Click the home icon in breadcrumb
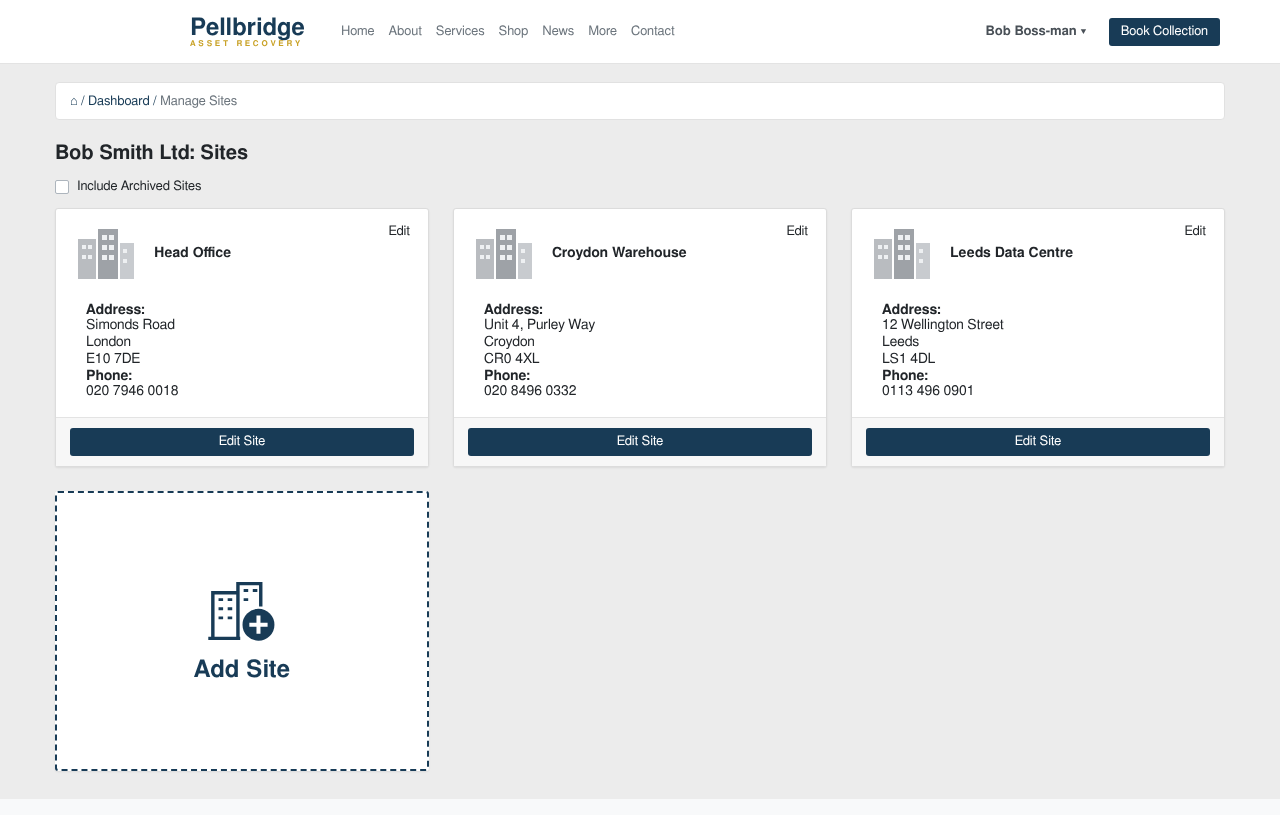Image resolution: width=1280 pixels, height=815 pixels. 74,101
